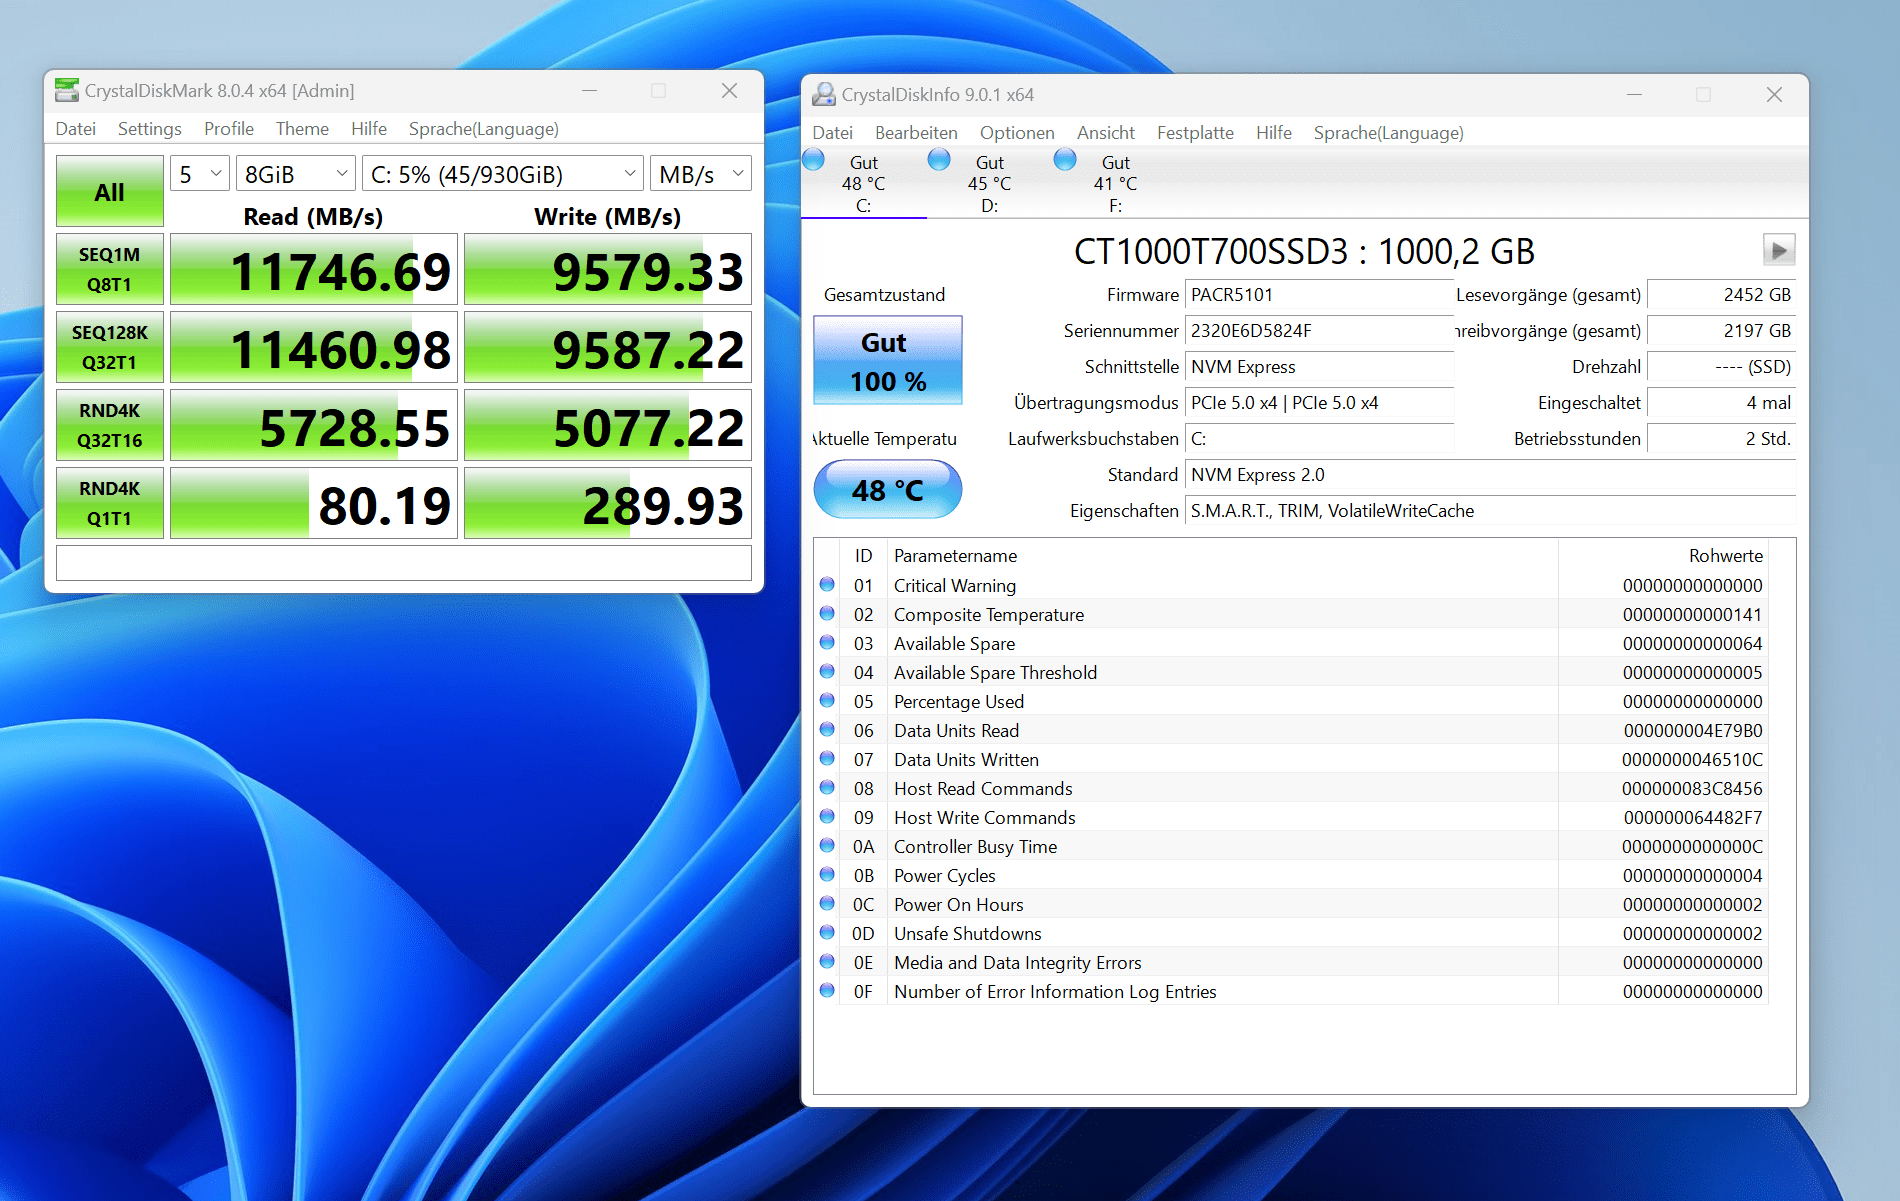Click the Lesevorgänge value 2452 GB
This screenshot has width=1900, height=1201.
pyautogui.click(x=1721, y=295)
